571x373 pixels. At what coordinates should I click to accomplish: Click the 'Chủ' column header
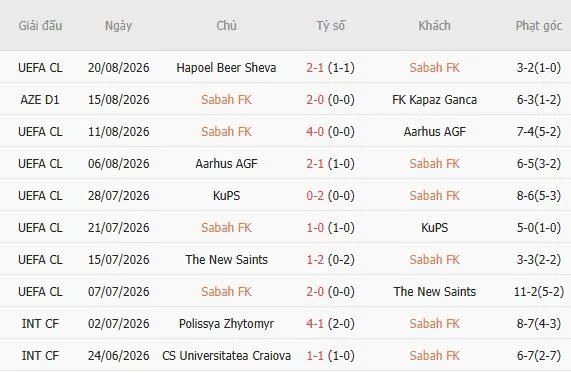coord(226,25)
